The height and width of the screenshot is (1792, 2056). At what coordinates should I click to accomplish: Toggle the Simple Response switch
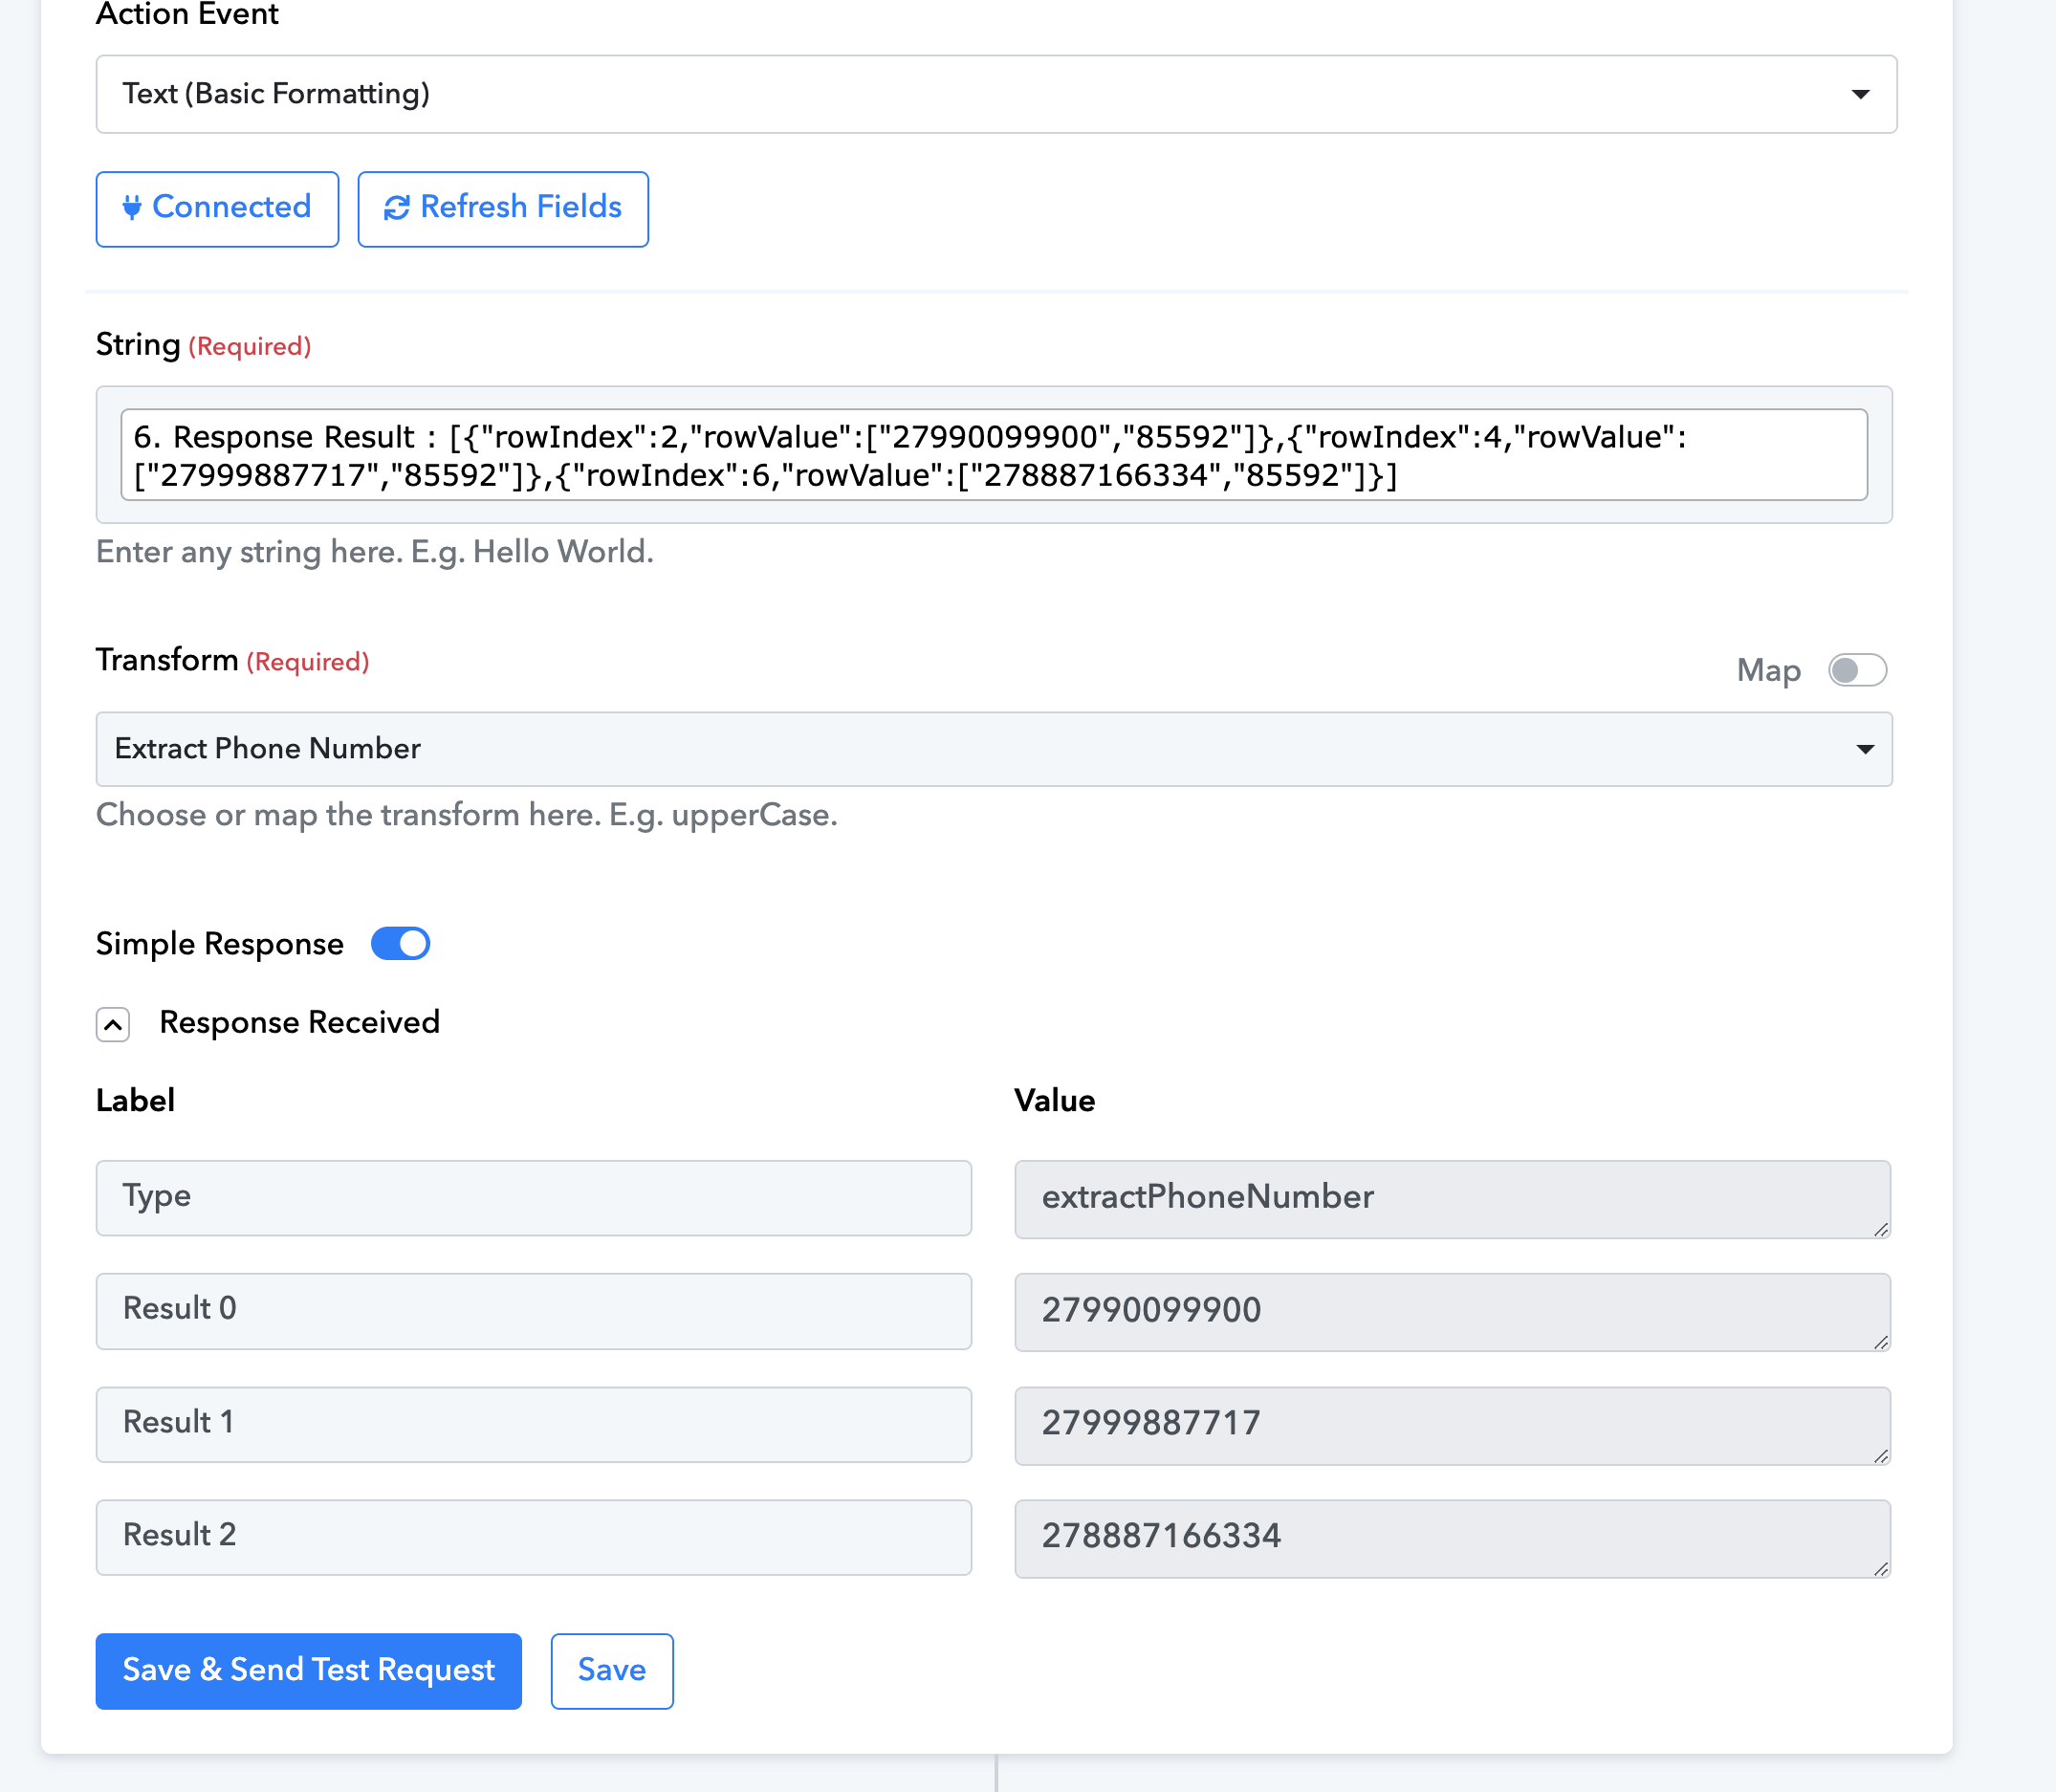[400, 943]
